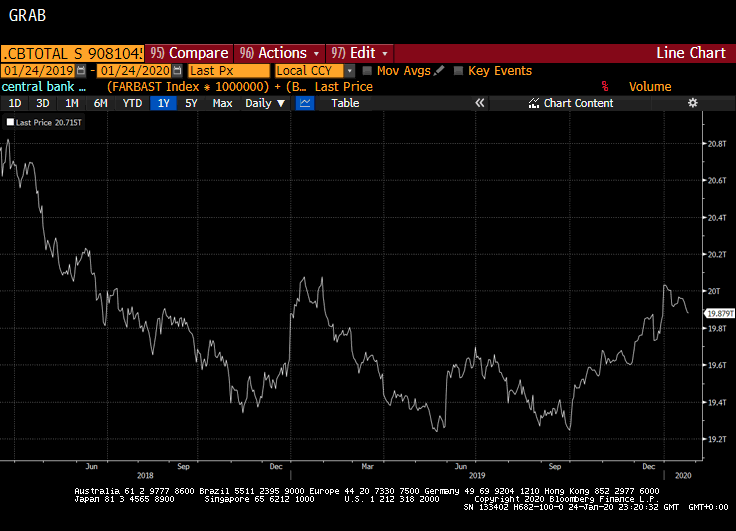Select the 5Y time range tab
This screenshot has height=531, width=736.
[x=191, y=103]
